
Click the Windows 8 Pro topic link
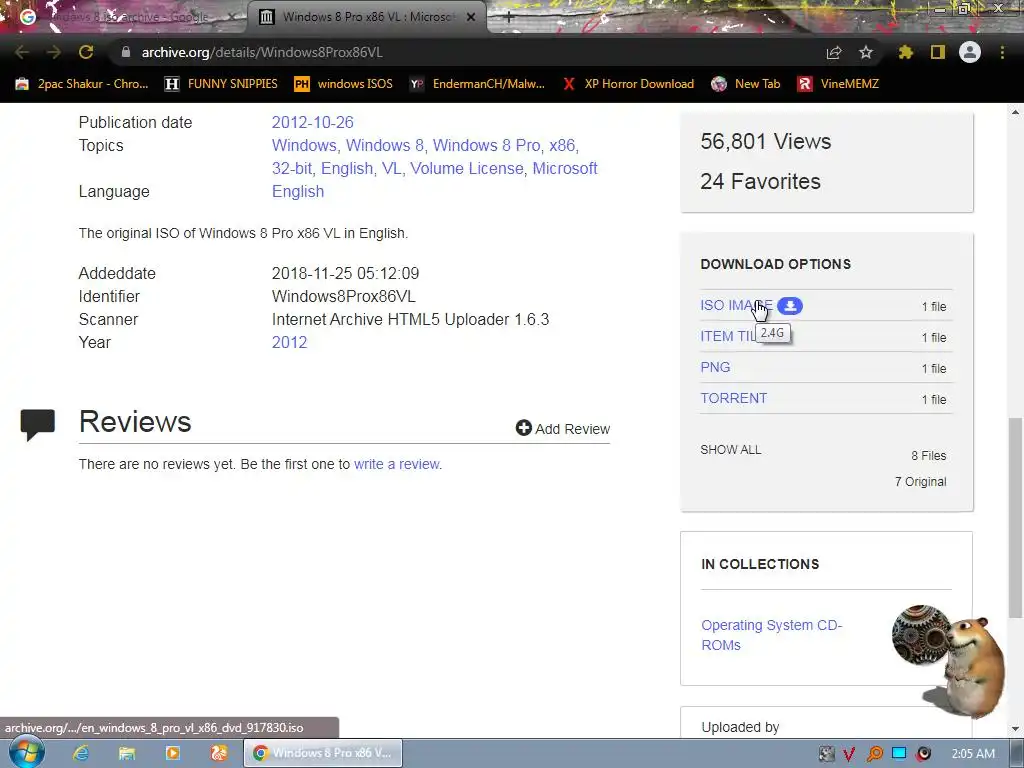pyautogui.click(x=487, y=145)
